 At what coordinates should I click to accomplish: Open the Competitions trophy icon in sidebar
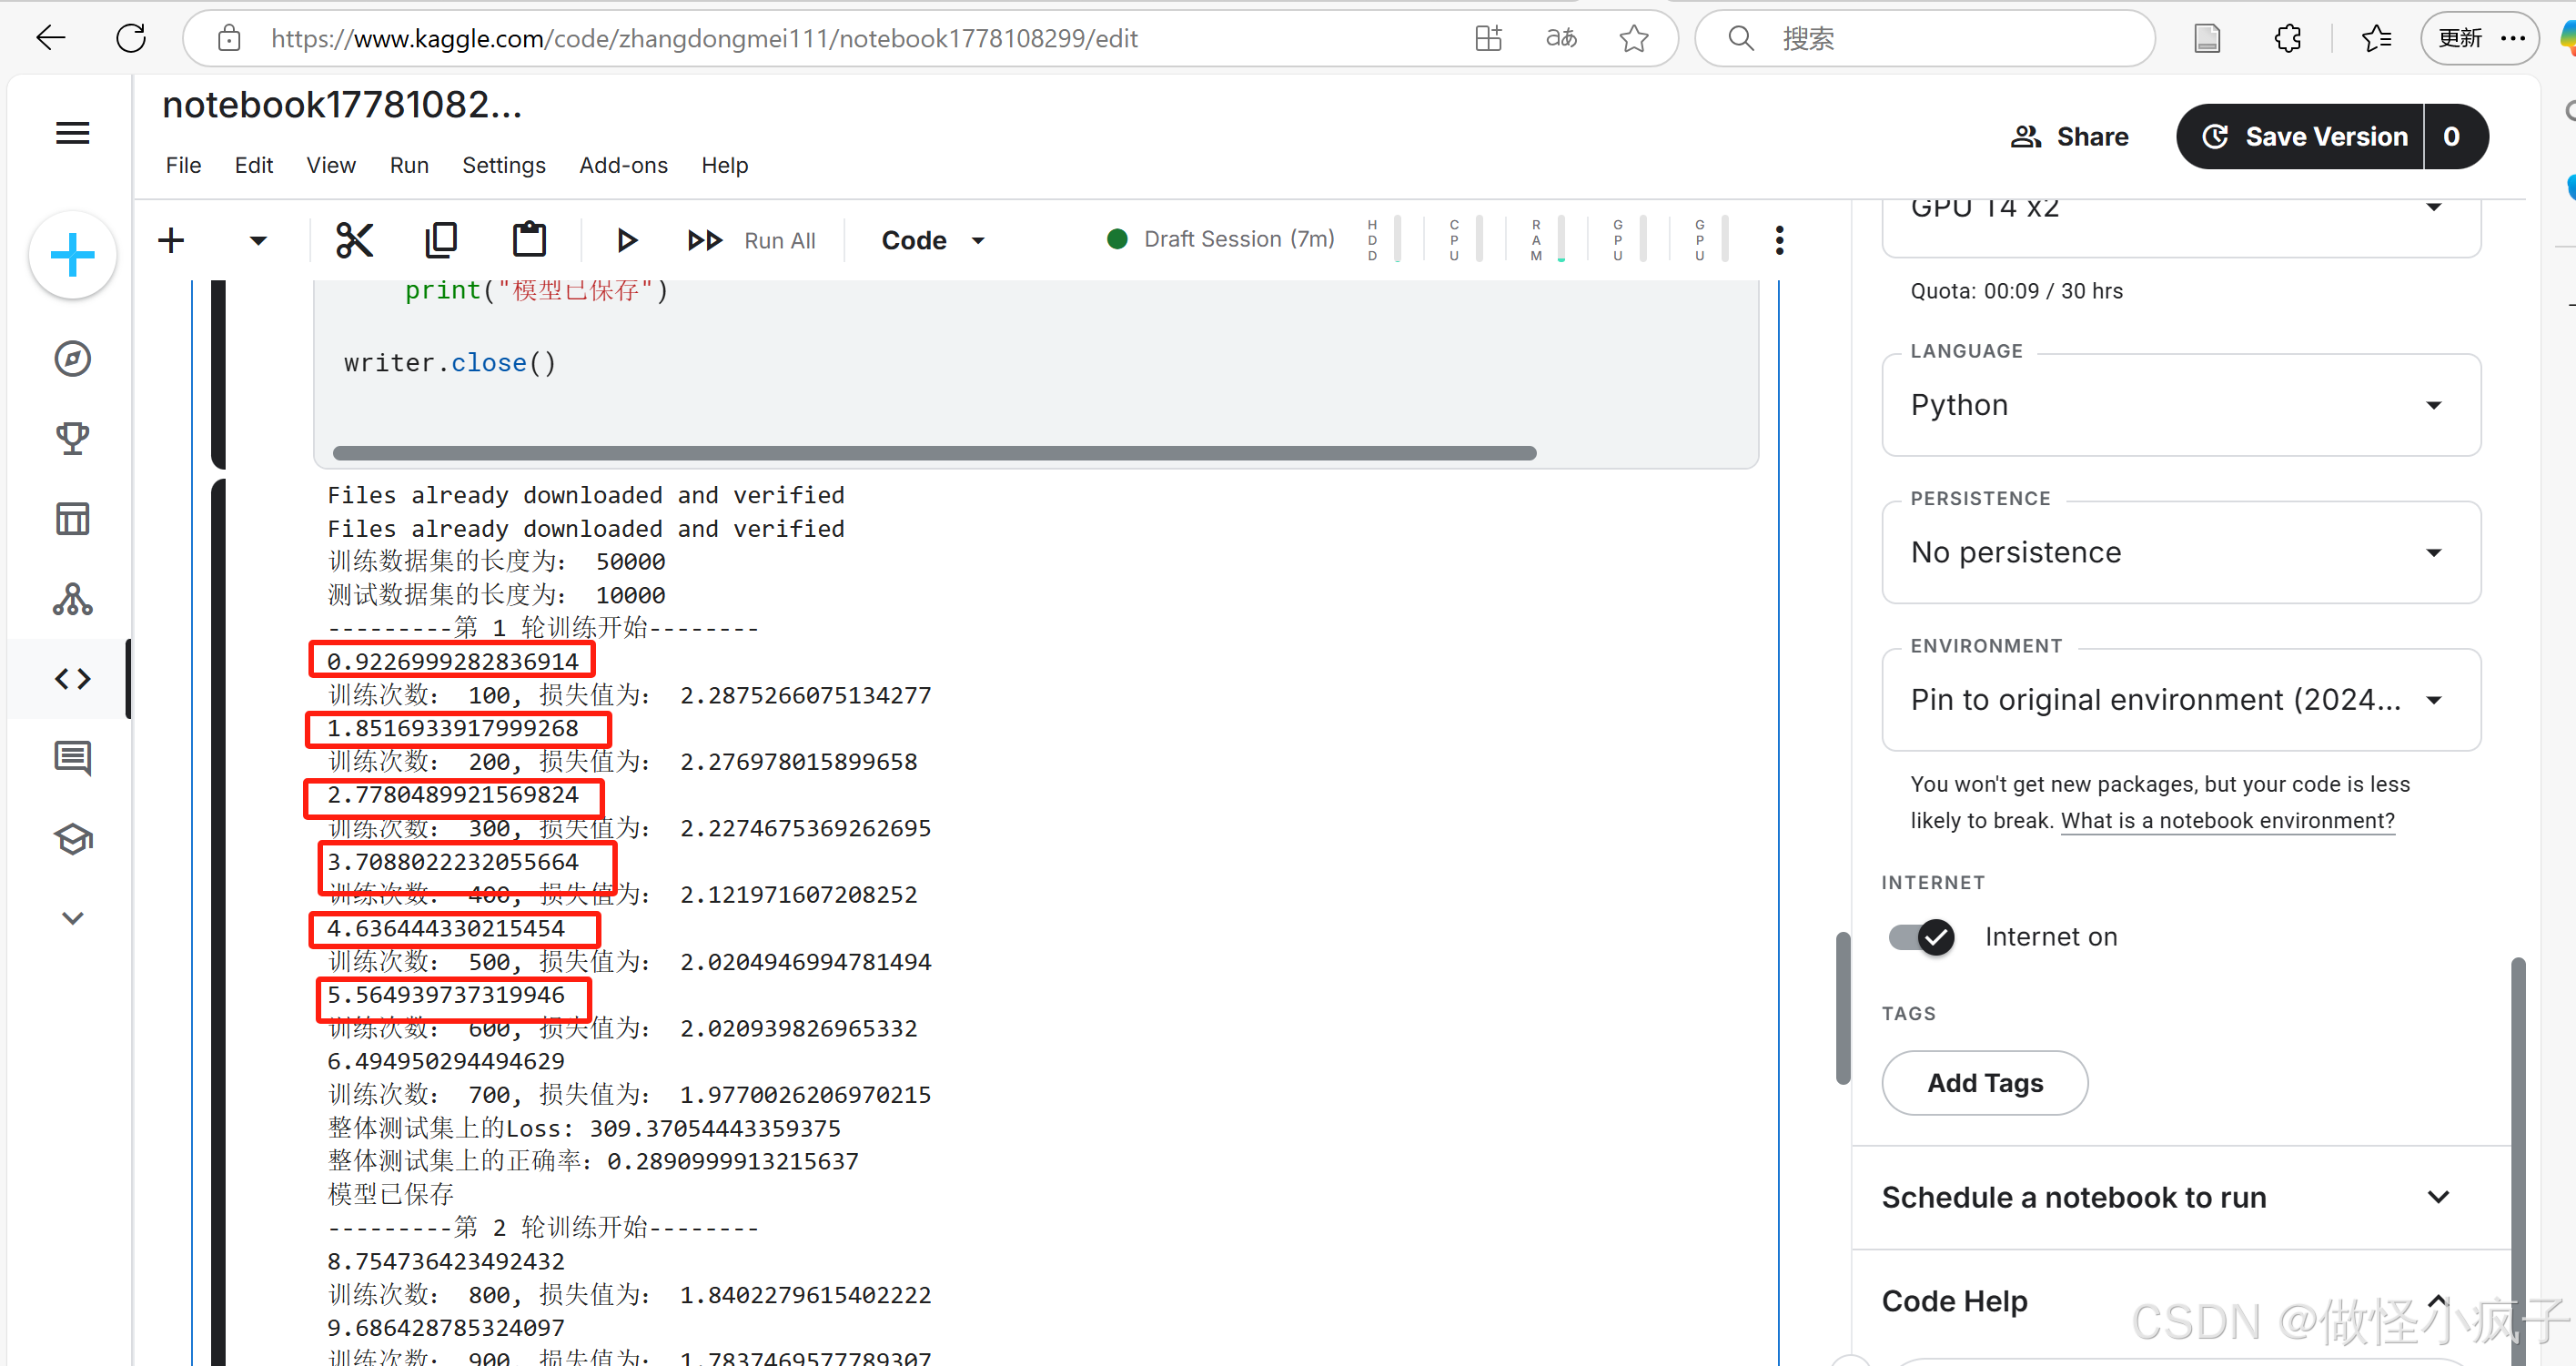click(x=72, y=438)
